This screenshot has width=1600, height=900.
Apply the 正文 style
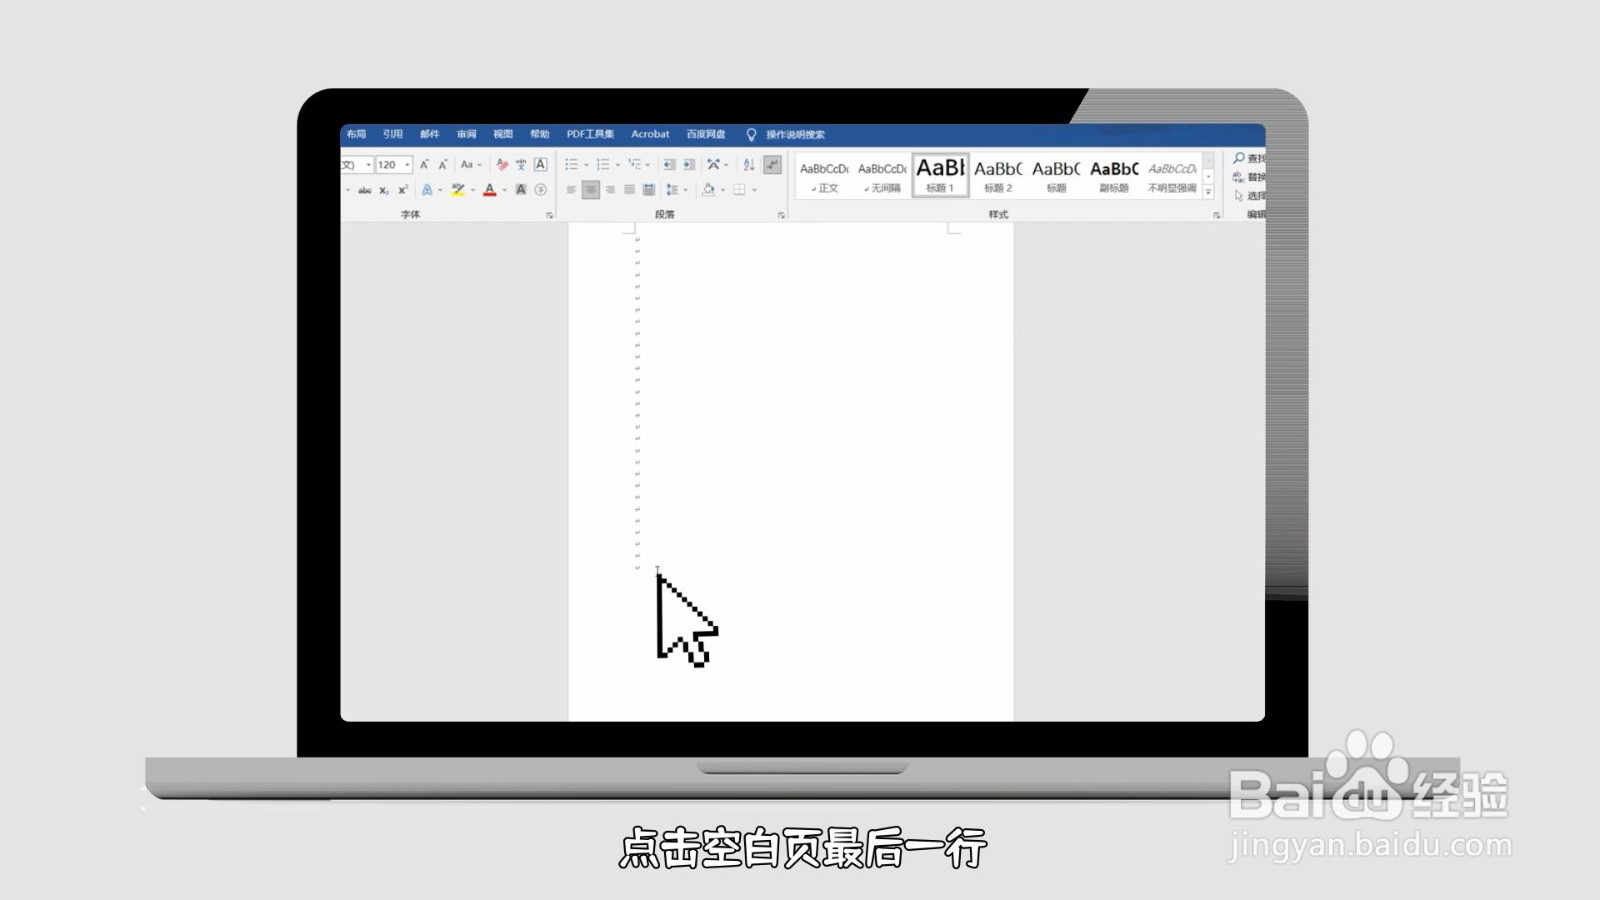coord(825,176)
